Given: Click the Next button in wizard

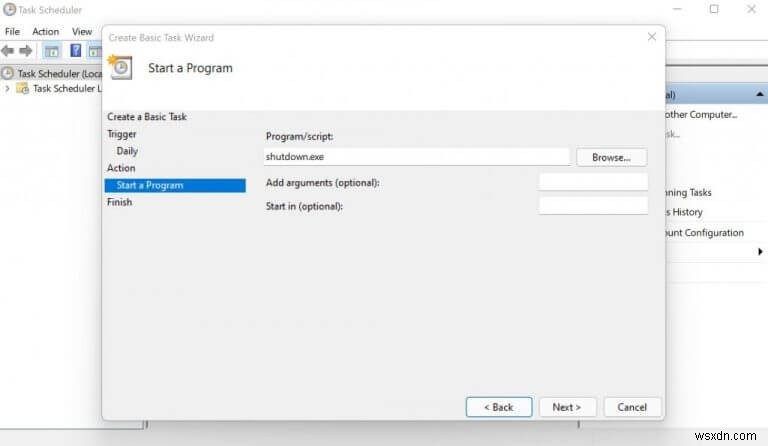Looking at the screenshot, I should (567, 407).
